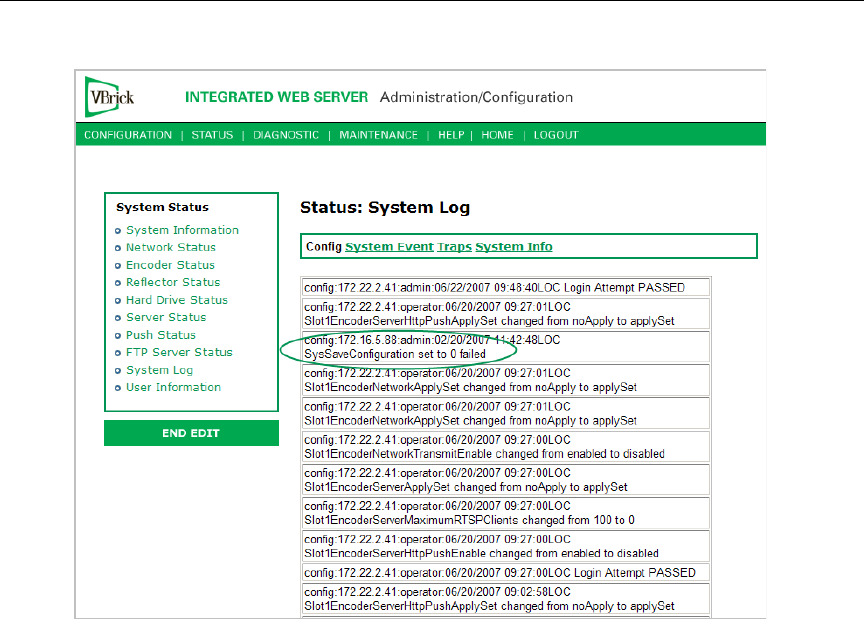Click LOGOUT in the nav bar
The height and width of the screenshot is (619, 864).
click(556, 135)
